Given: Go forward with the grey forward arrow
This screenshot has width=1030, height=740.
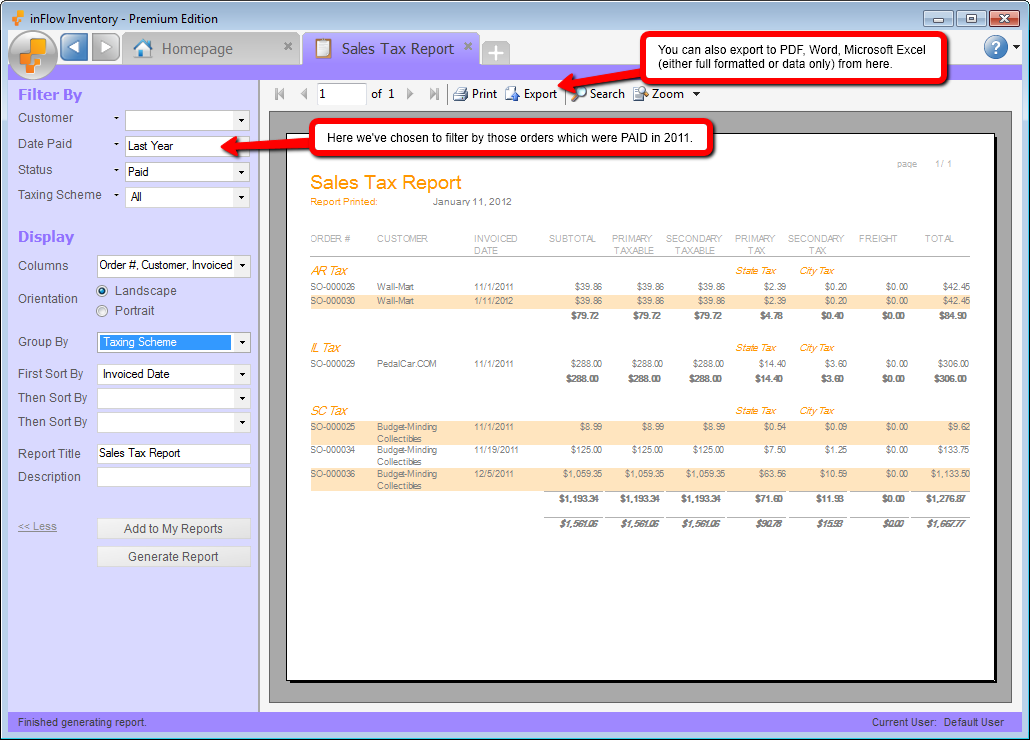Looking at the screenshot, I should coord(105,48).
